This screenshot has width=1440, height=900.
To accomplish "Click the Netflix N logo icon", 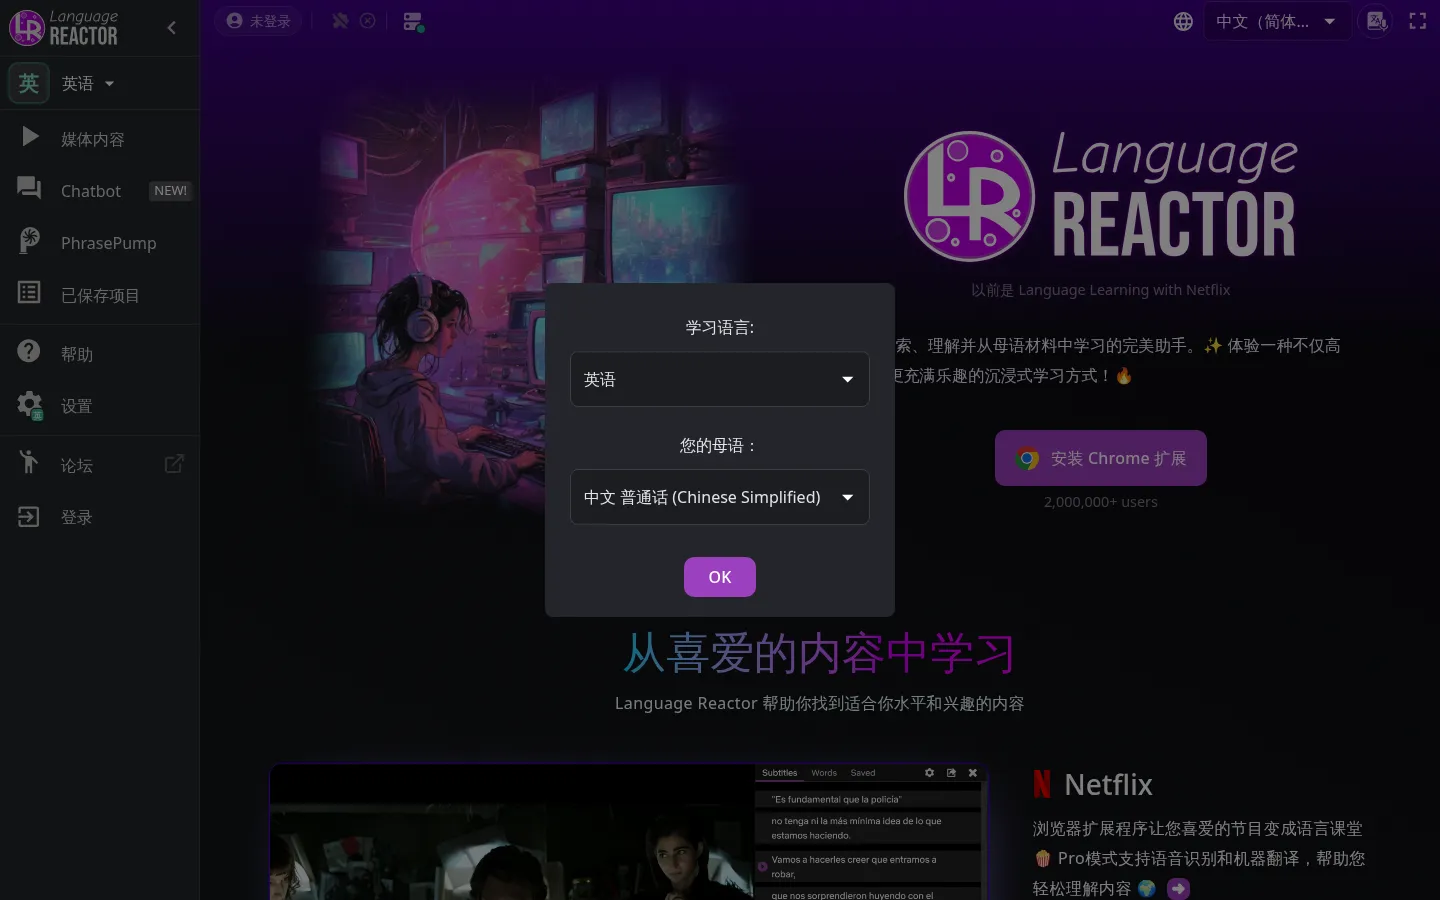I will (1042, 784).
